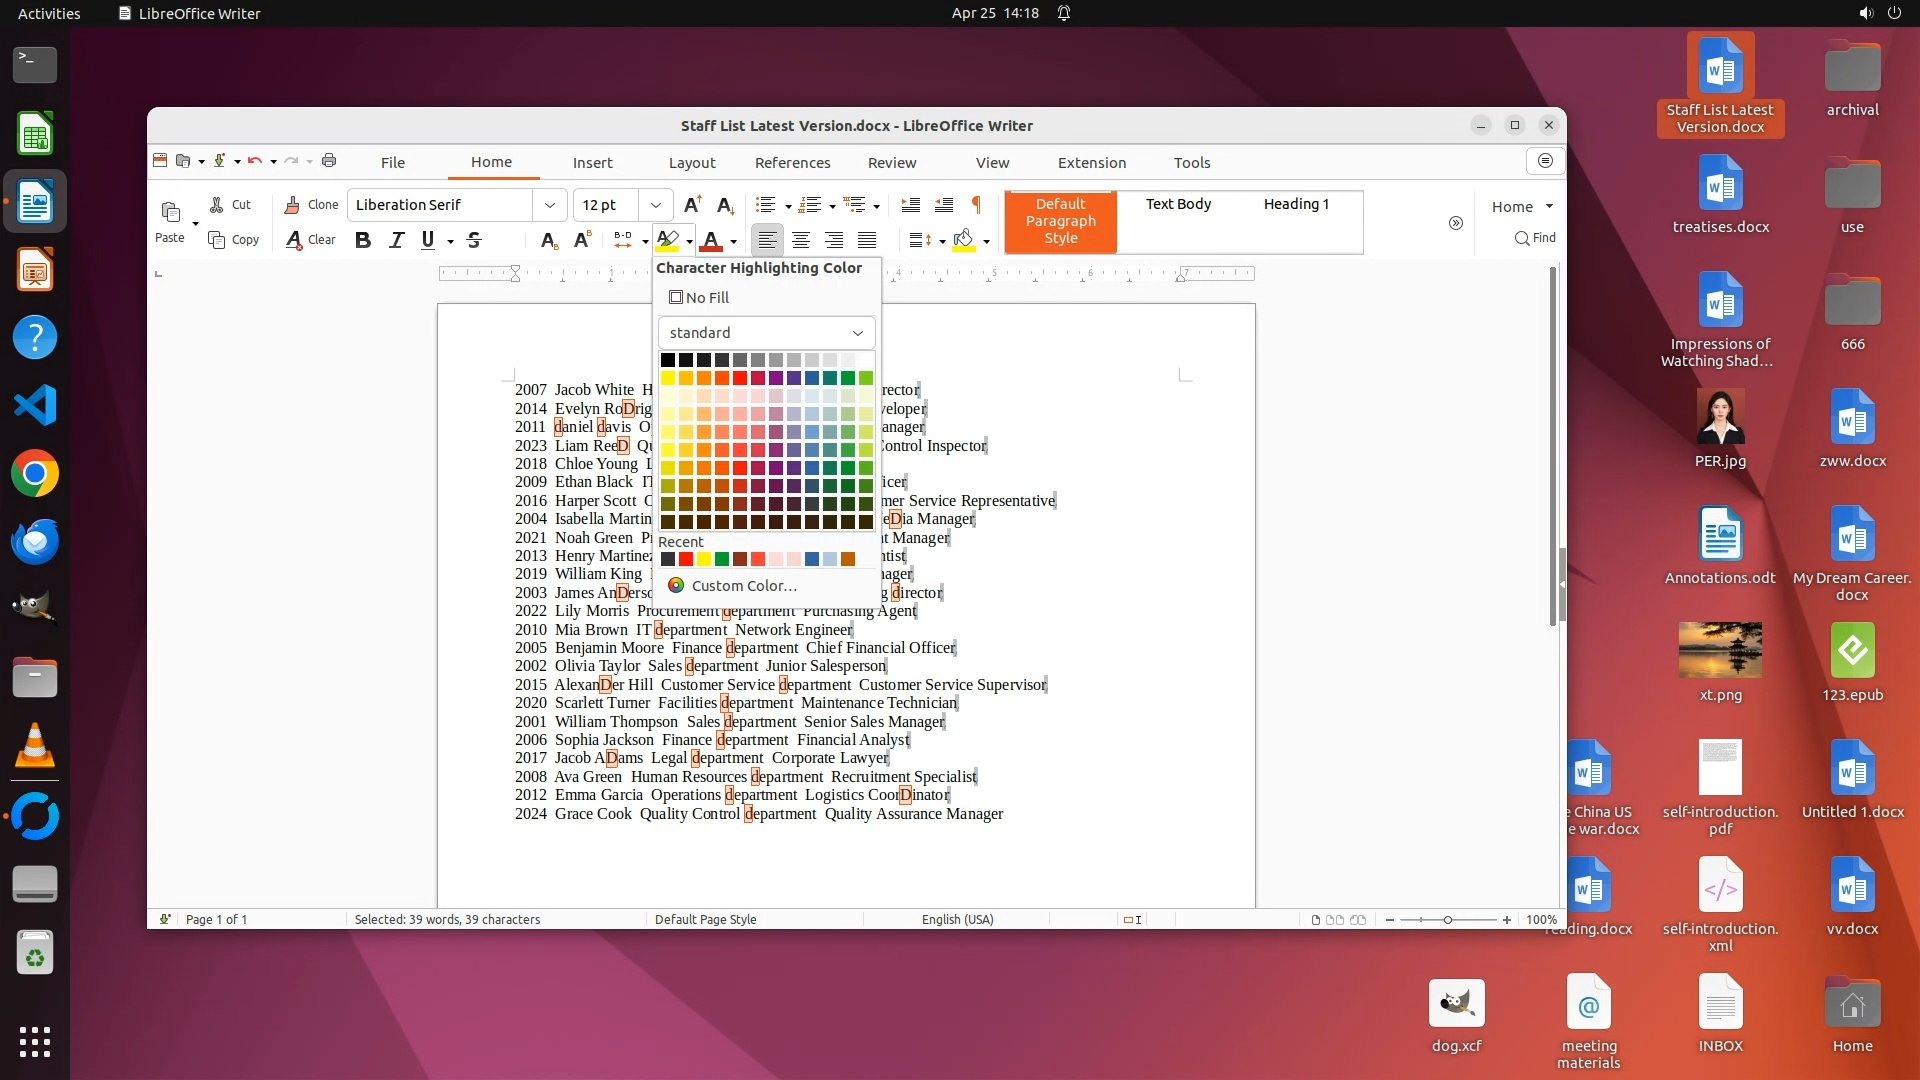Toggle formatting marks pilcrow icon
Viewport: 1920px width, 1080px height.
976,205
